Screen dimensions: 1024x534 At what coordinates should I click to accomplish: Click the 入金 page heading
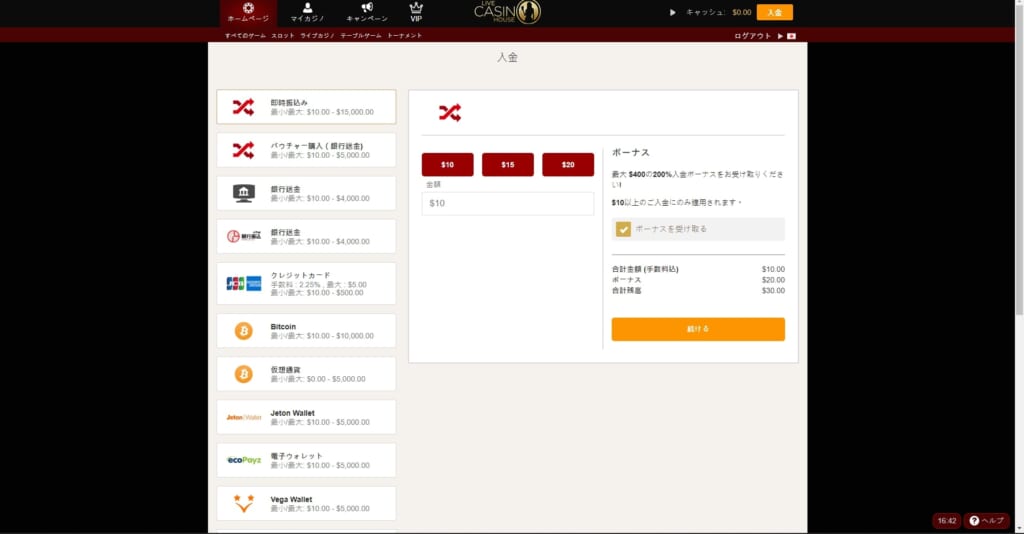507,57
